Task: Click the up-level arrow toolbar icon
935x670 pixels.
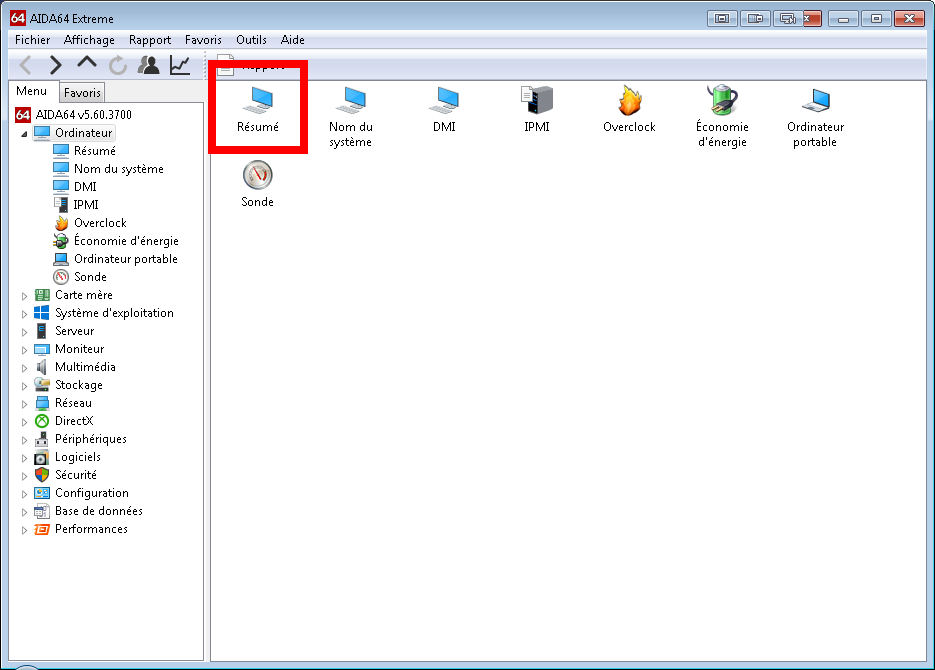Action: [x=87, y=63]
